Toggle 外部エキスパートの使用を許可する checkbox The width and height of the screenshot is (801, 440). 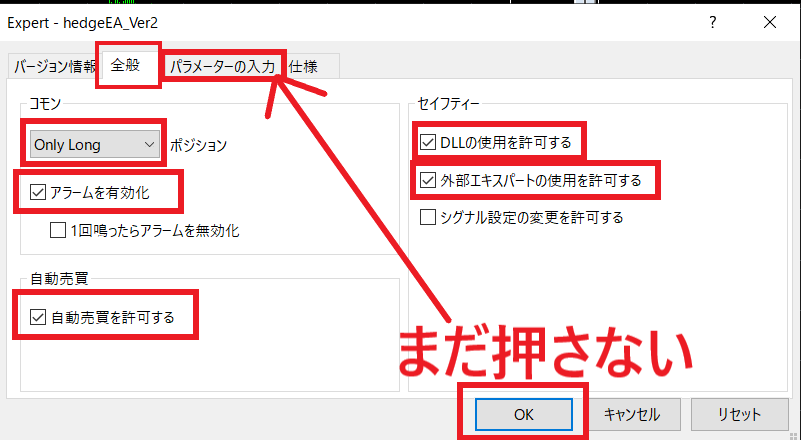(427, 180)
